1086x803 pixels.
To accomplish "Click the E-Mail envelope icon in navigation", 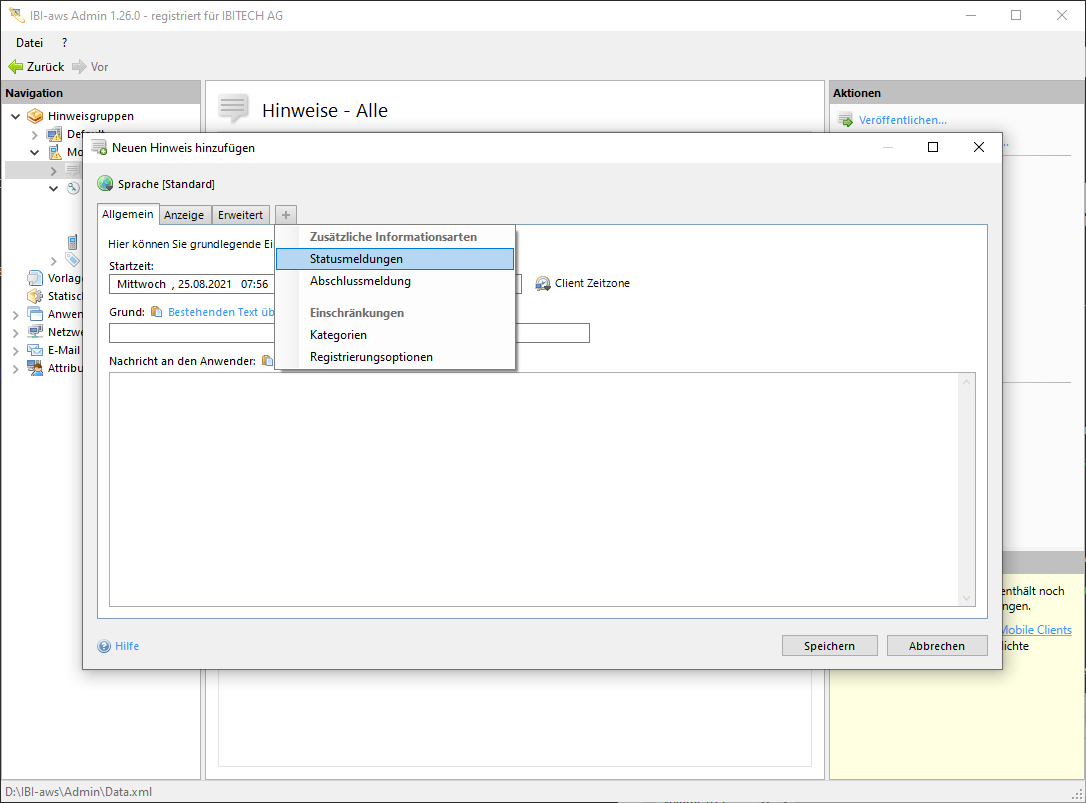I will pyautogui.click(x=35, y=350).
